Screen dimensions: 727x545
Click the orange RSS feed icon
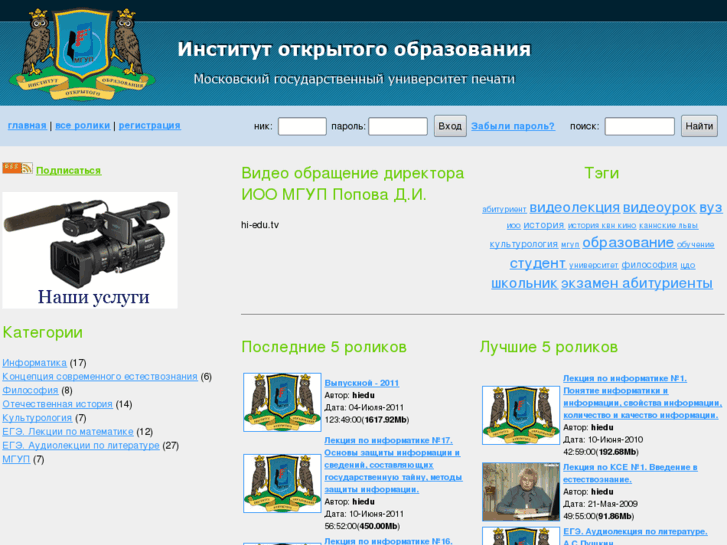(x=17, y=168)
